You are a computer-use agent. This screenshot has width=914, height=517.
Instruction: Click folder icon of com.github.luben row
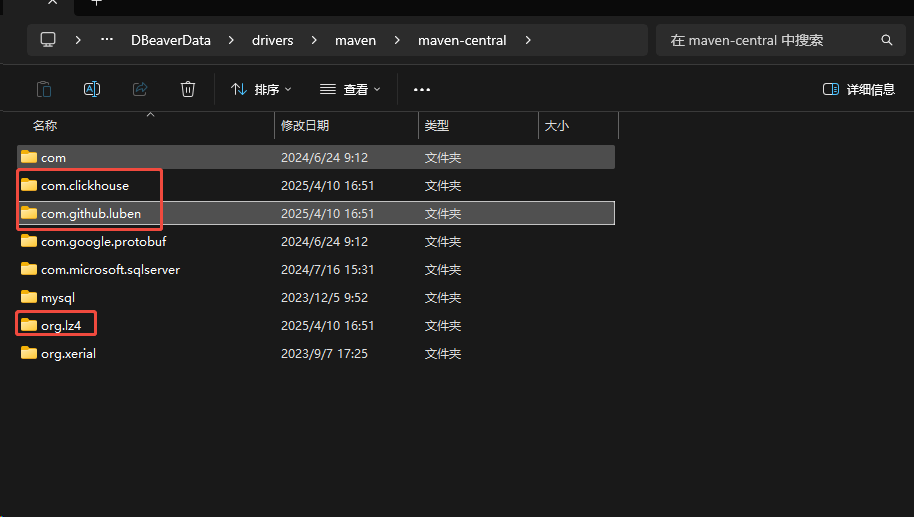click(x=29, y=213)
